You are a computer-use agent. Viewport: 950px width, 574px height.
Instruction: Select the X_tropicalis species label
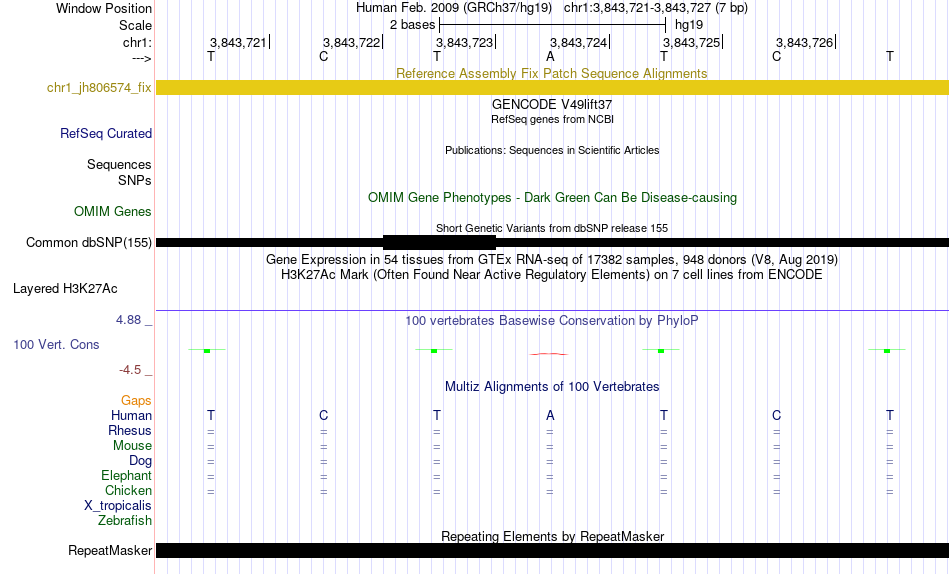pyautogui.click(x=118, y=506)
